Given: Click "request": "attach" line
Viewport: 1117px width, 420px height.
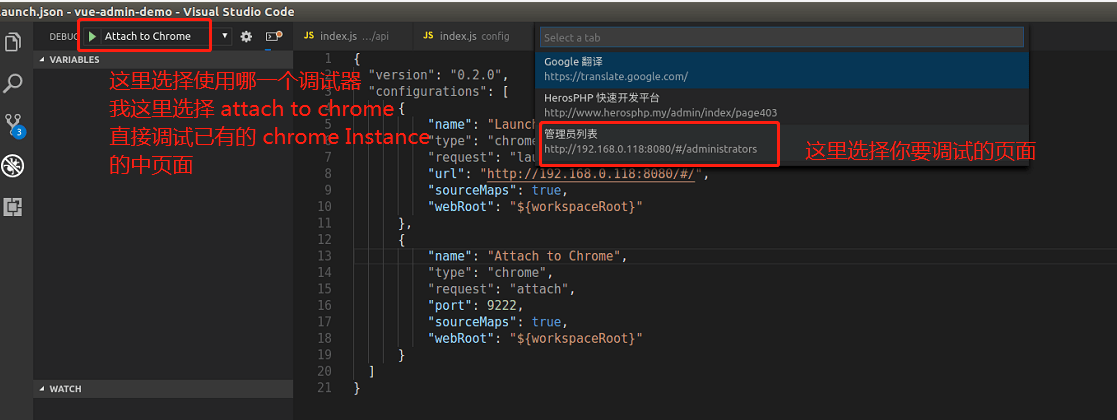Looking at the screenshot, I should tap(501, 289).
